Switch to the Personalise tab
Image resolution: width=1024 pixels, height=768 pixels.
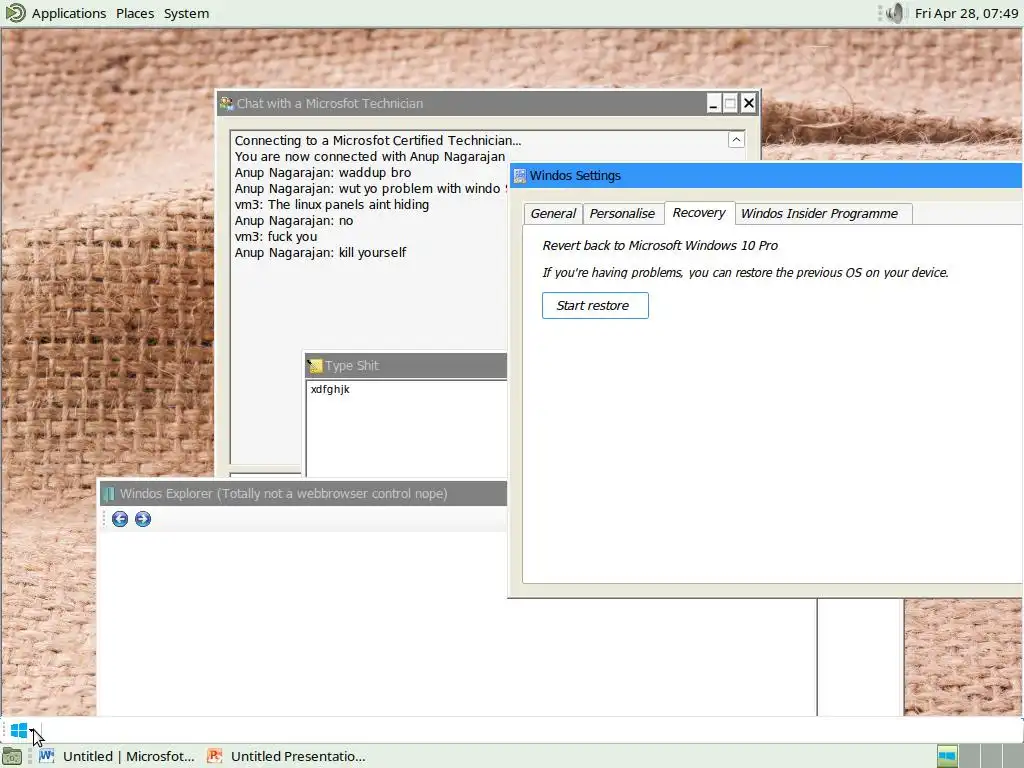click(x=622, y=214)
